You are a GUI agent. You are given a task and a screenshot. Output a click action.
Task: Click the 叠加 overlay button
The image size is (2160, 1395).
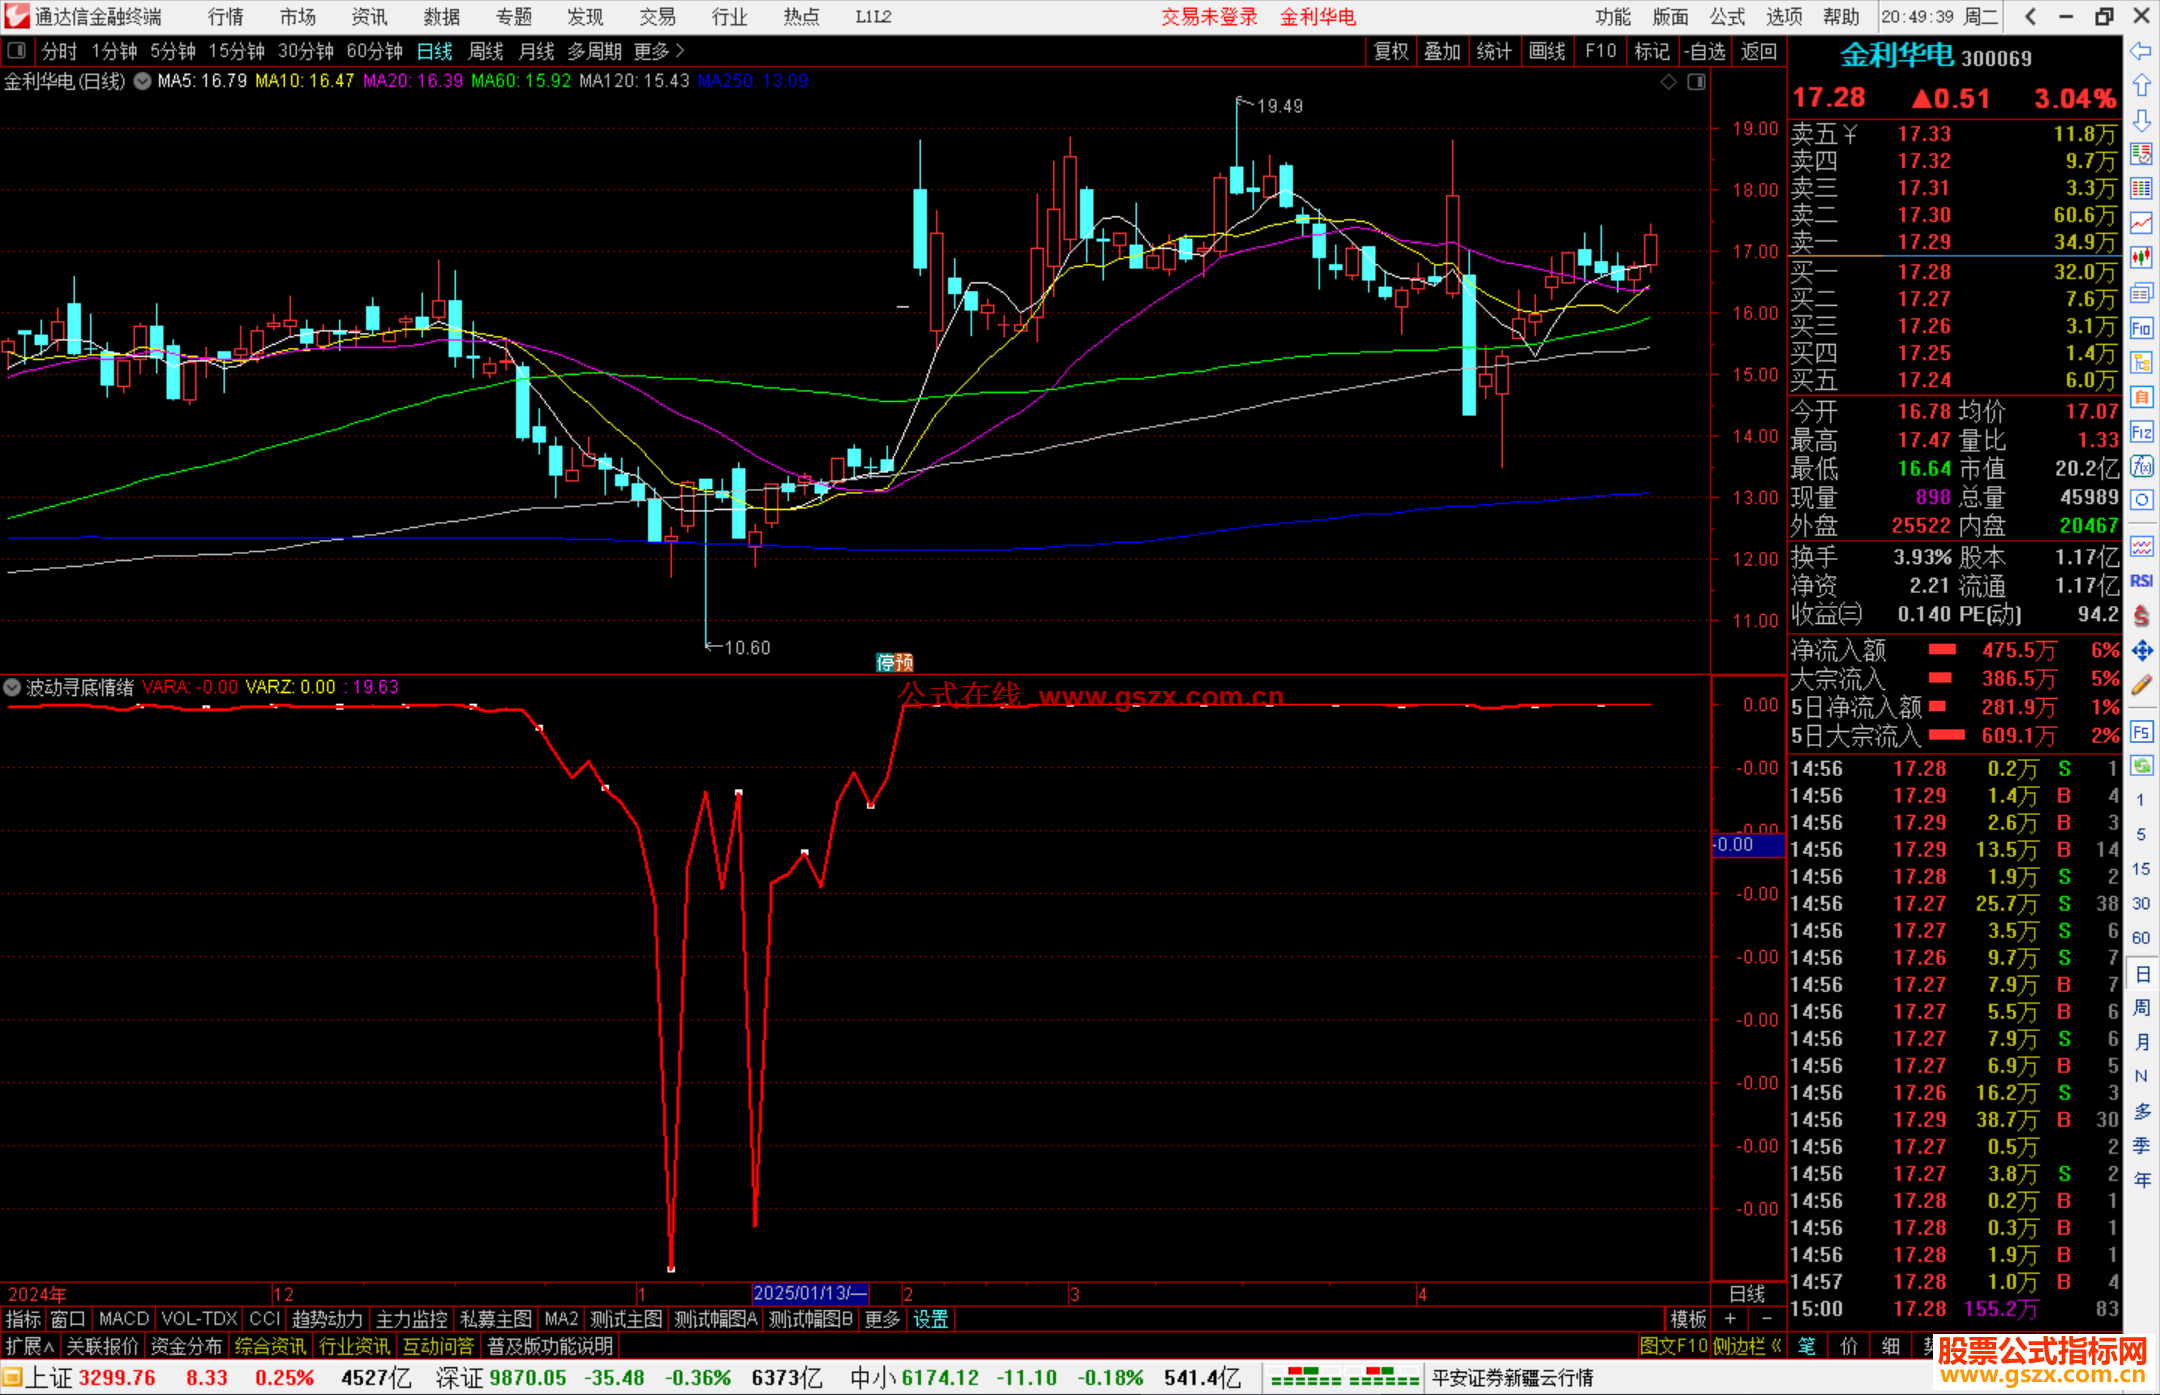[1442, 51]
